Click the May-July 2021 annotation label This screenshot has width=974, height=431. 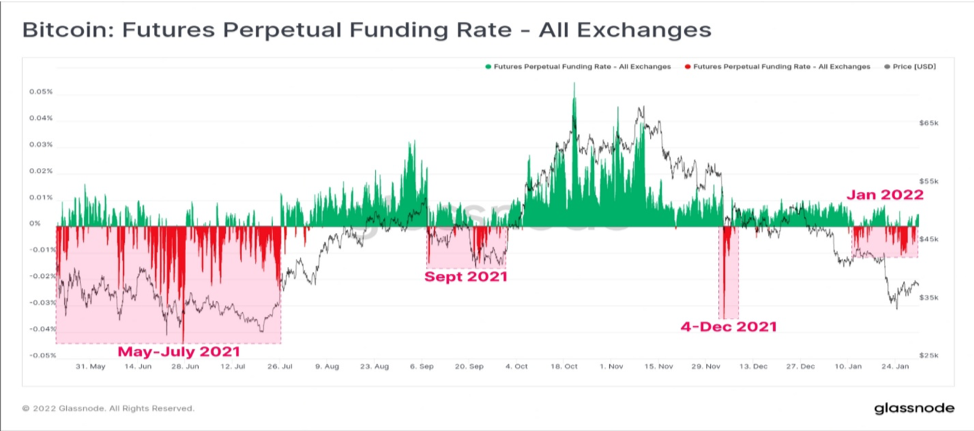pos(179,352)
